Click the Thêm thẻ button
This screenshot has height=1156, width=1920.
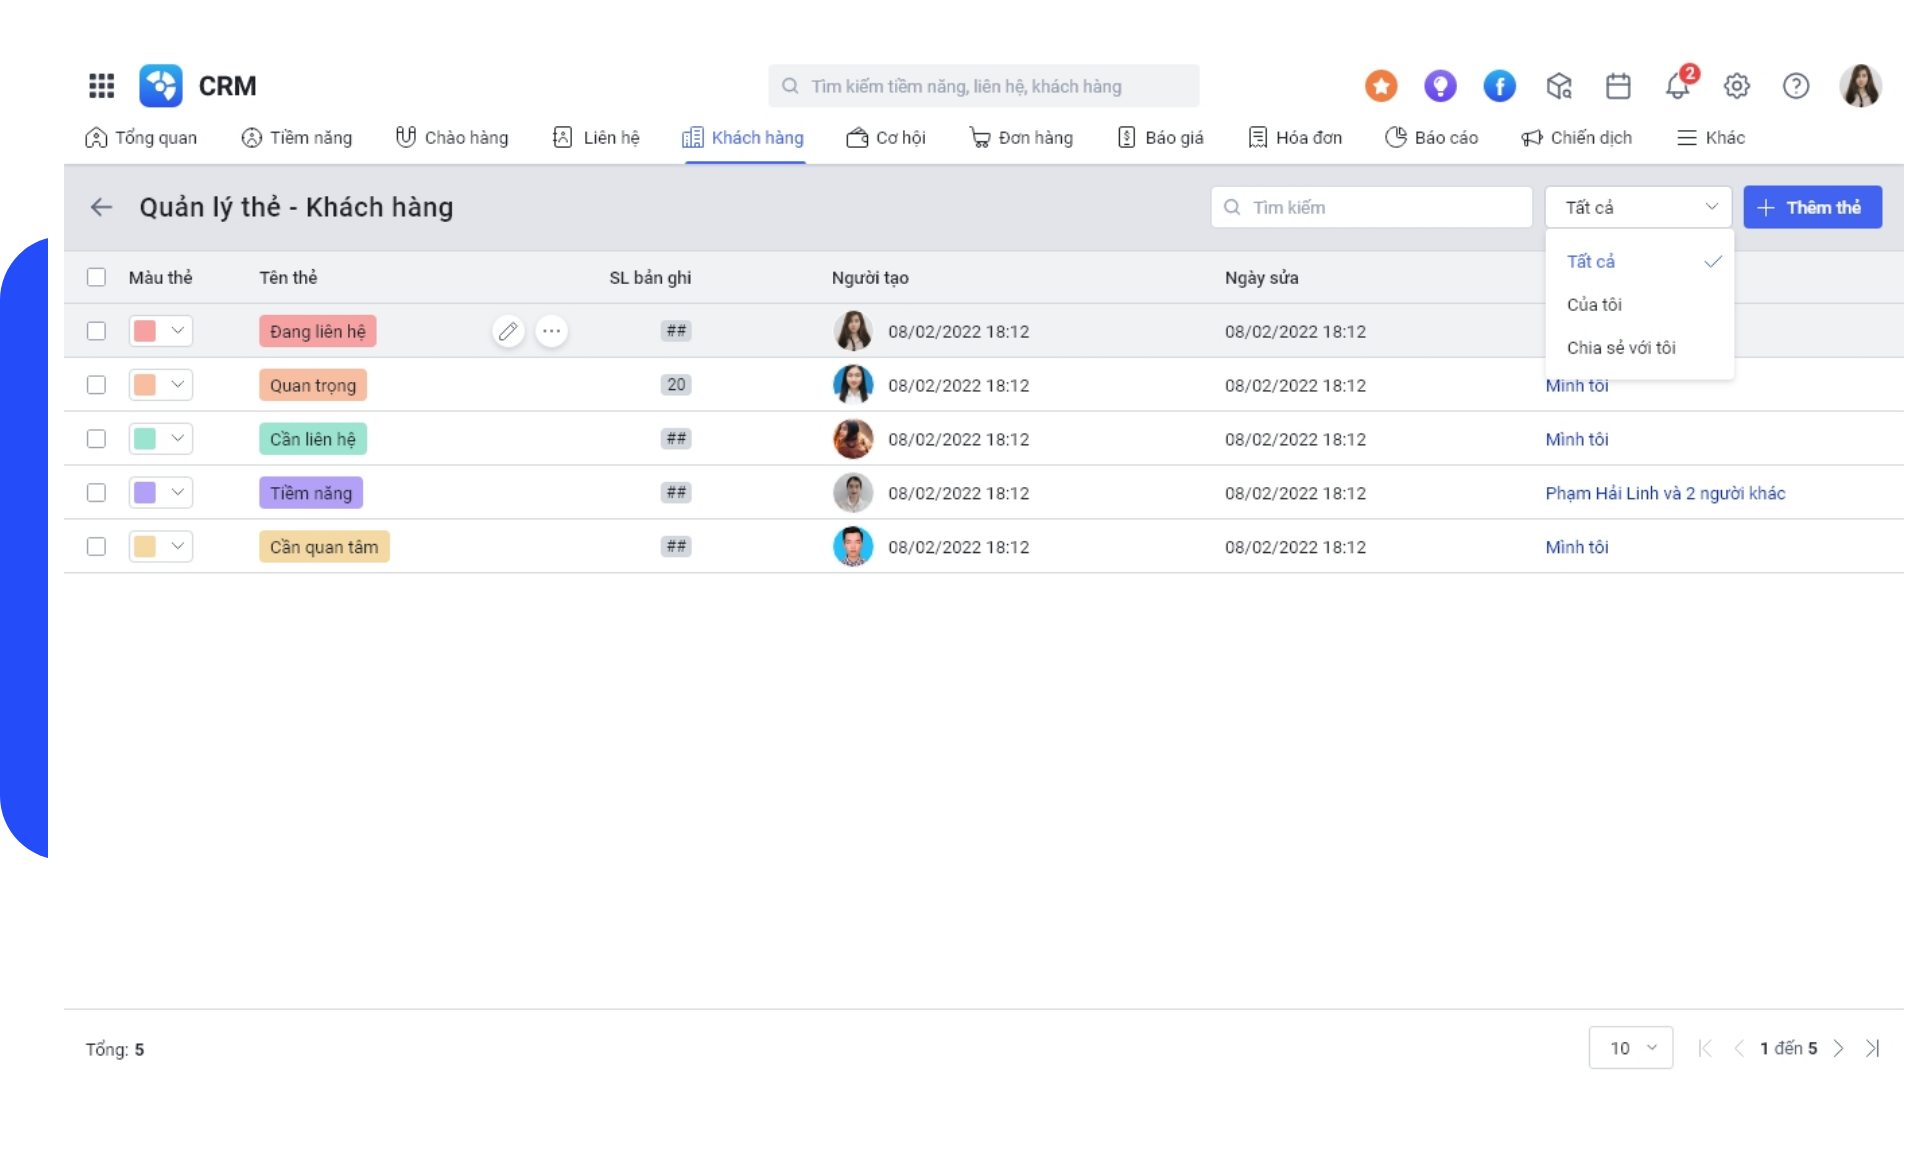1812,207
